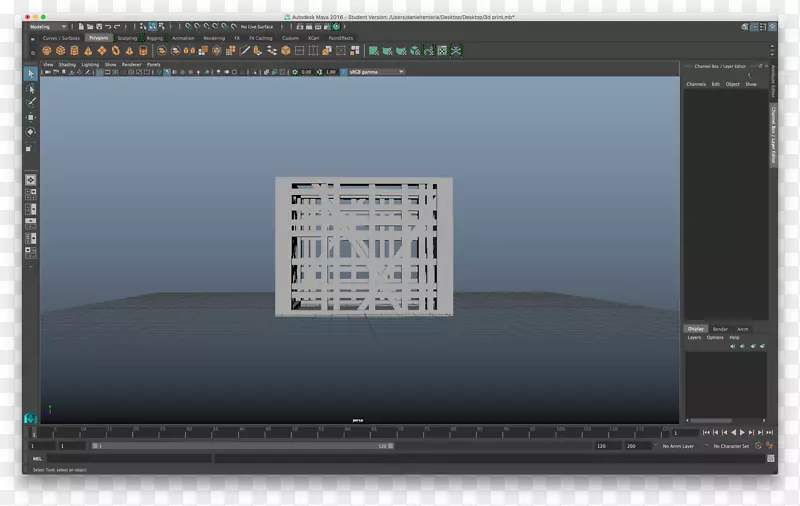Click the No Live Surface field
This screenshot has width=800, height=506.
pyautogui.click(x=257, y=27)
